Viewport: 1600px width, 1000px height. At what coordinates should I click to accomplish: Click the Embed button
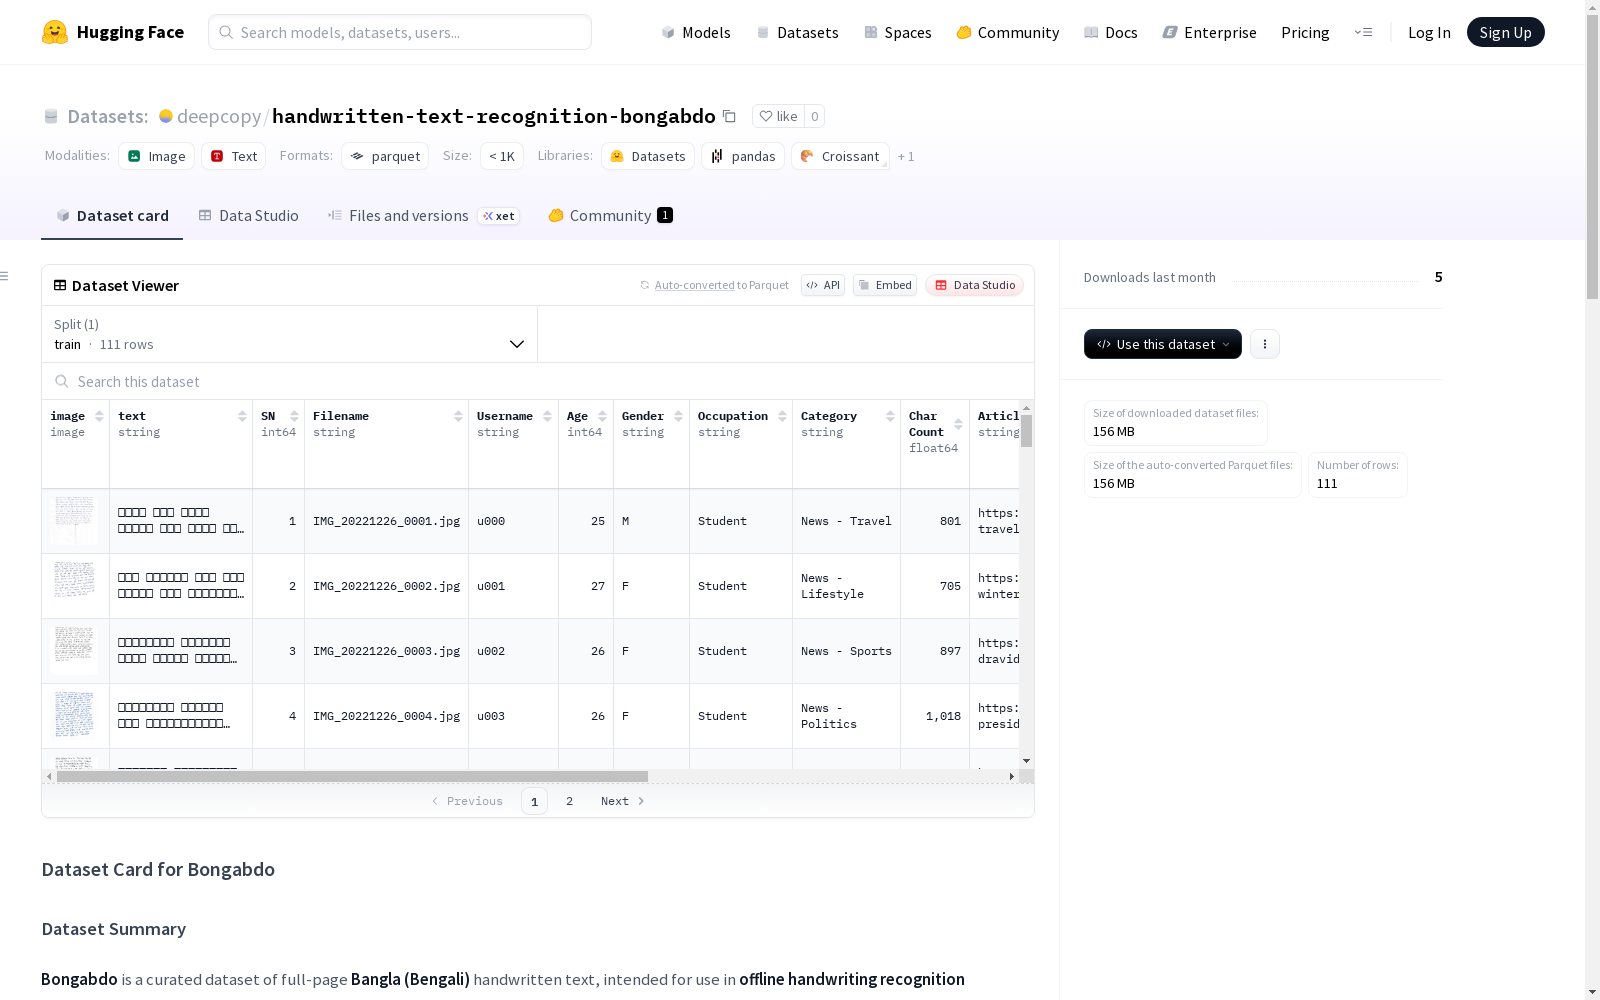[x=885, y=285]
